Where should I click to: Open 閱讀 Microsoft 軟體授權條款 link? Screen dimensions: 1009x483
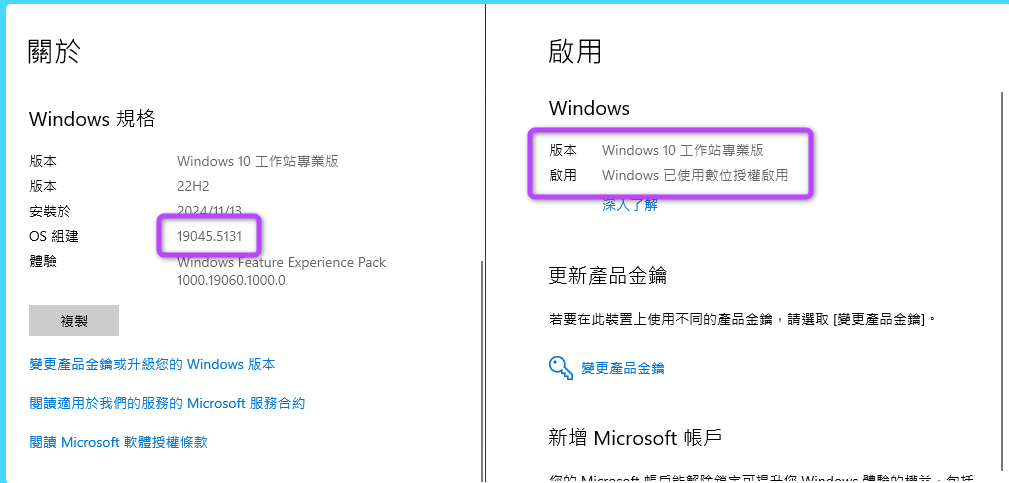coord(118,442)
